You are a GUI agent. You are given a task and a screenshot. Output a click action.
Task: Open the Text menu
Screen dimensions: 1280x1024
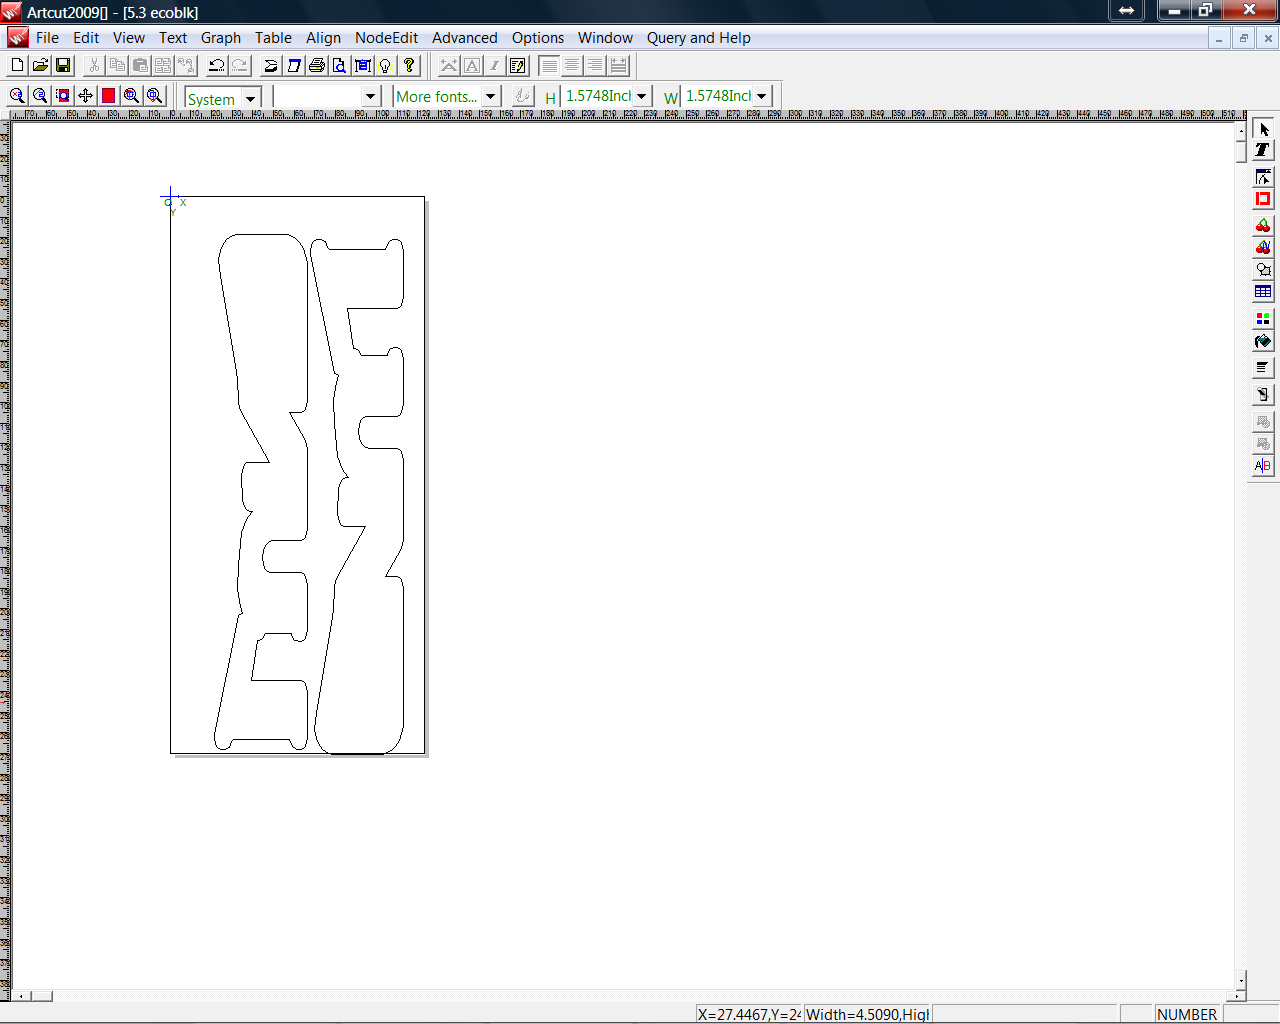coord(173,38)
